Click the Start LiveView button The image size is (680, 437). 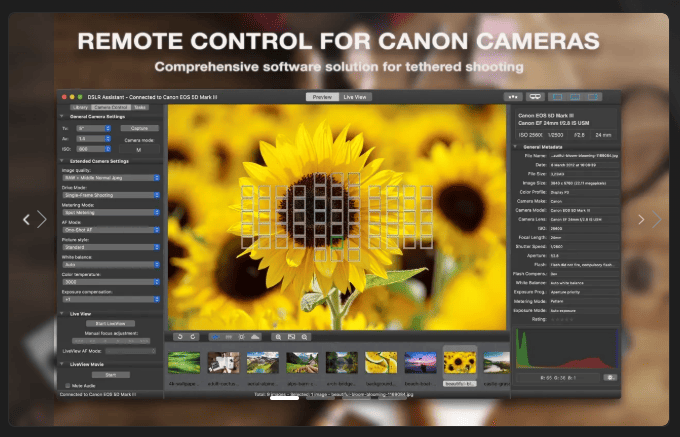(x=111, y=323)
